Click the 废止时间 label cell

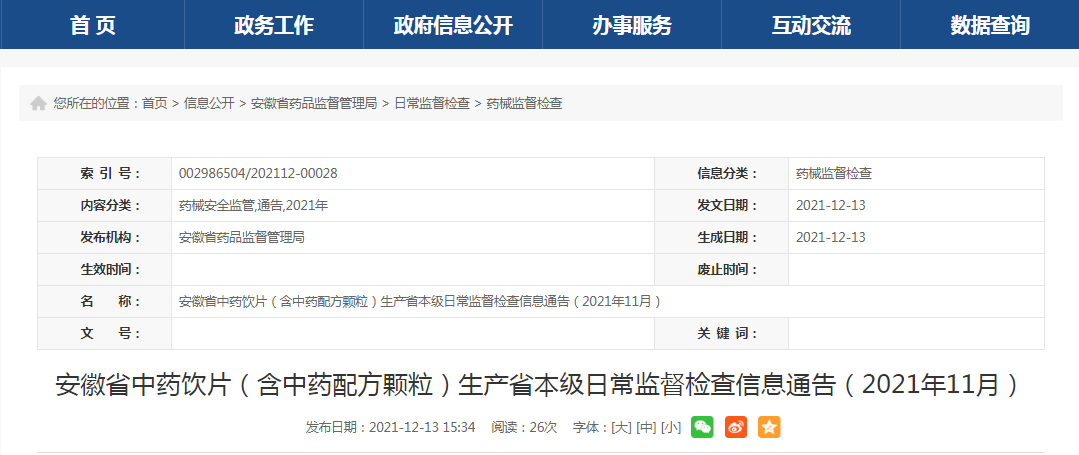pyautogui.click(x=722, y=269)
